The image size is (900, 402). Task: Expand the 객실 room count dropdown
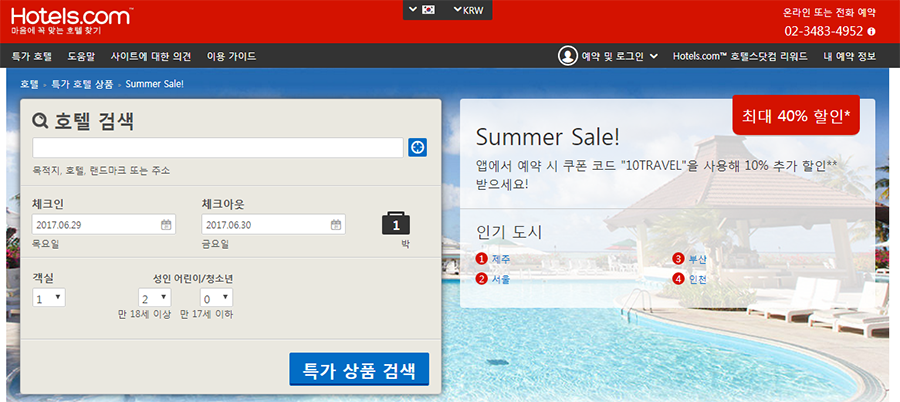(48, 298)
